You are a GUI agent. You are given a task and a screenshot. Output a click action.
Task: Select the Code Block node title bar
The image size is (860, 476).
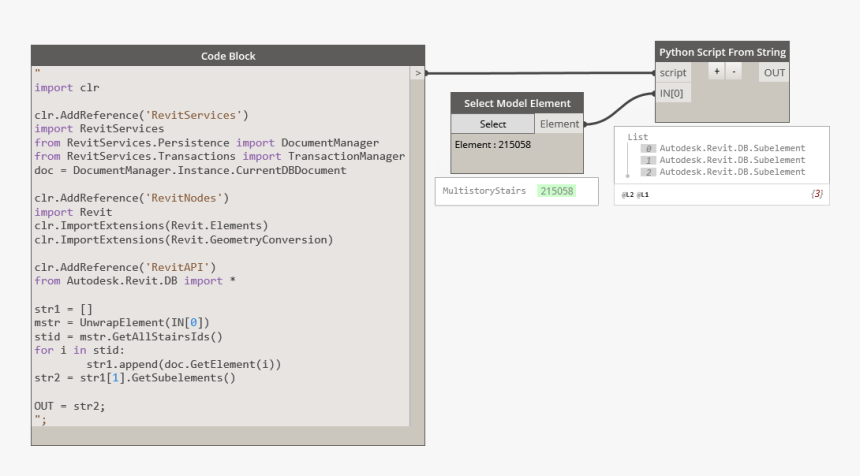228,56
